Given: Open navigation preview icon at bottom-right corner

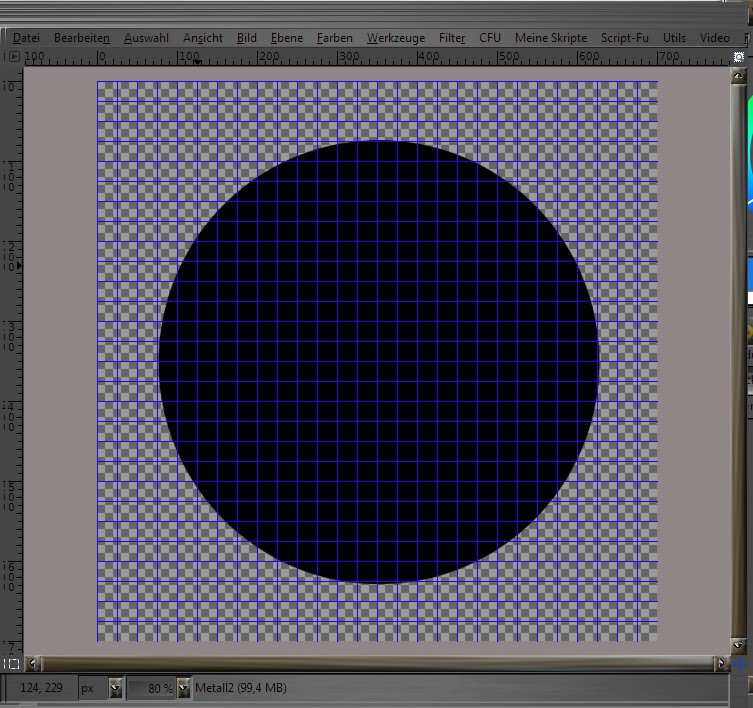Looking at the screenshot, I should pyautogui.click(x=740, y=663).
